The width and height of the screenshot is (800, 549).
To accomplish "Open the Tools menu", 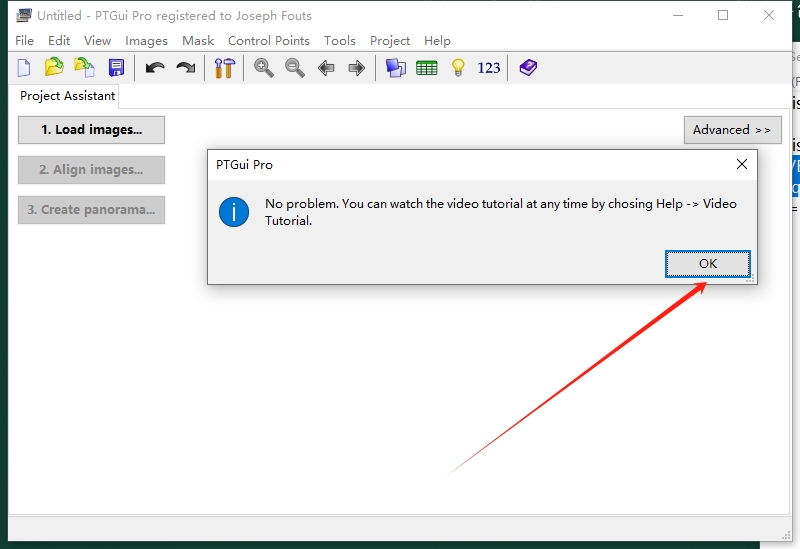I will (x=340, y=41).
